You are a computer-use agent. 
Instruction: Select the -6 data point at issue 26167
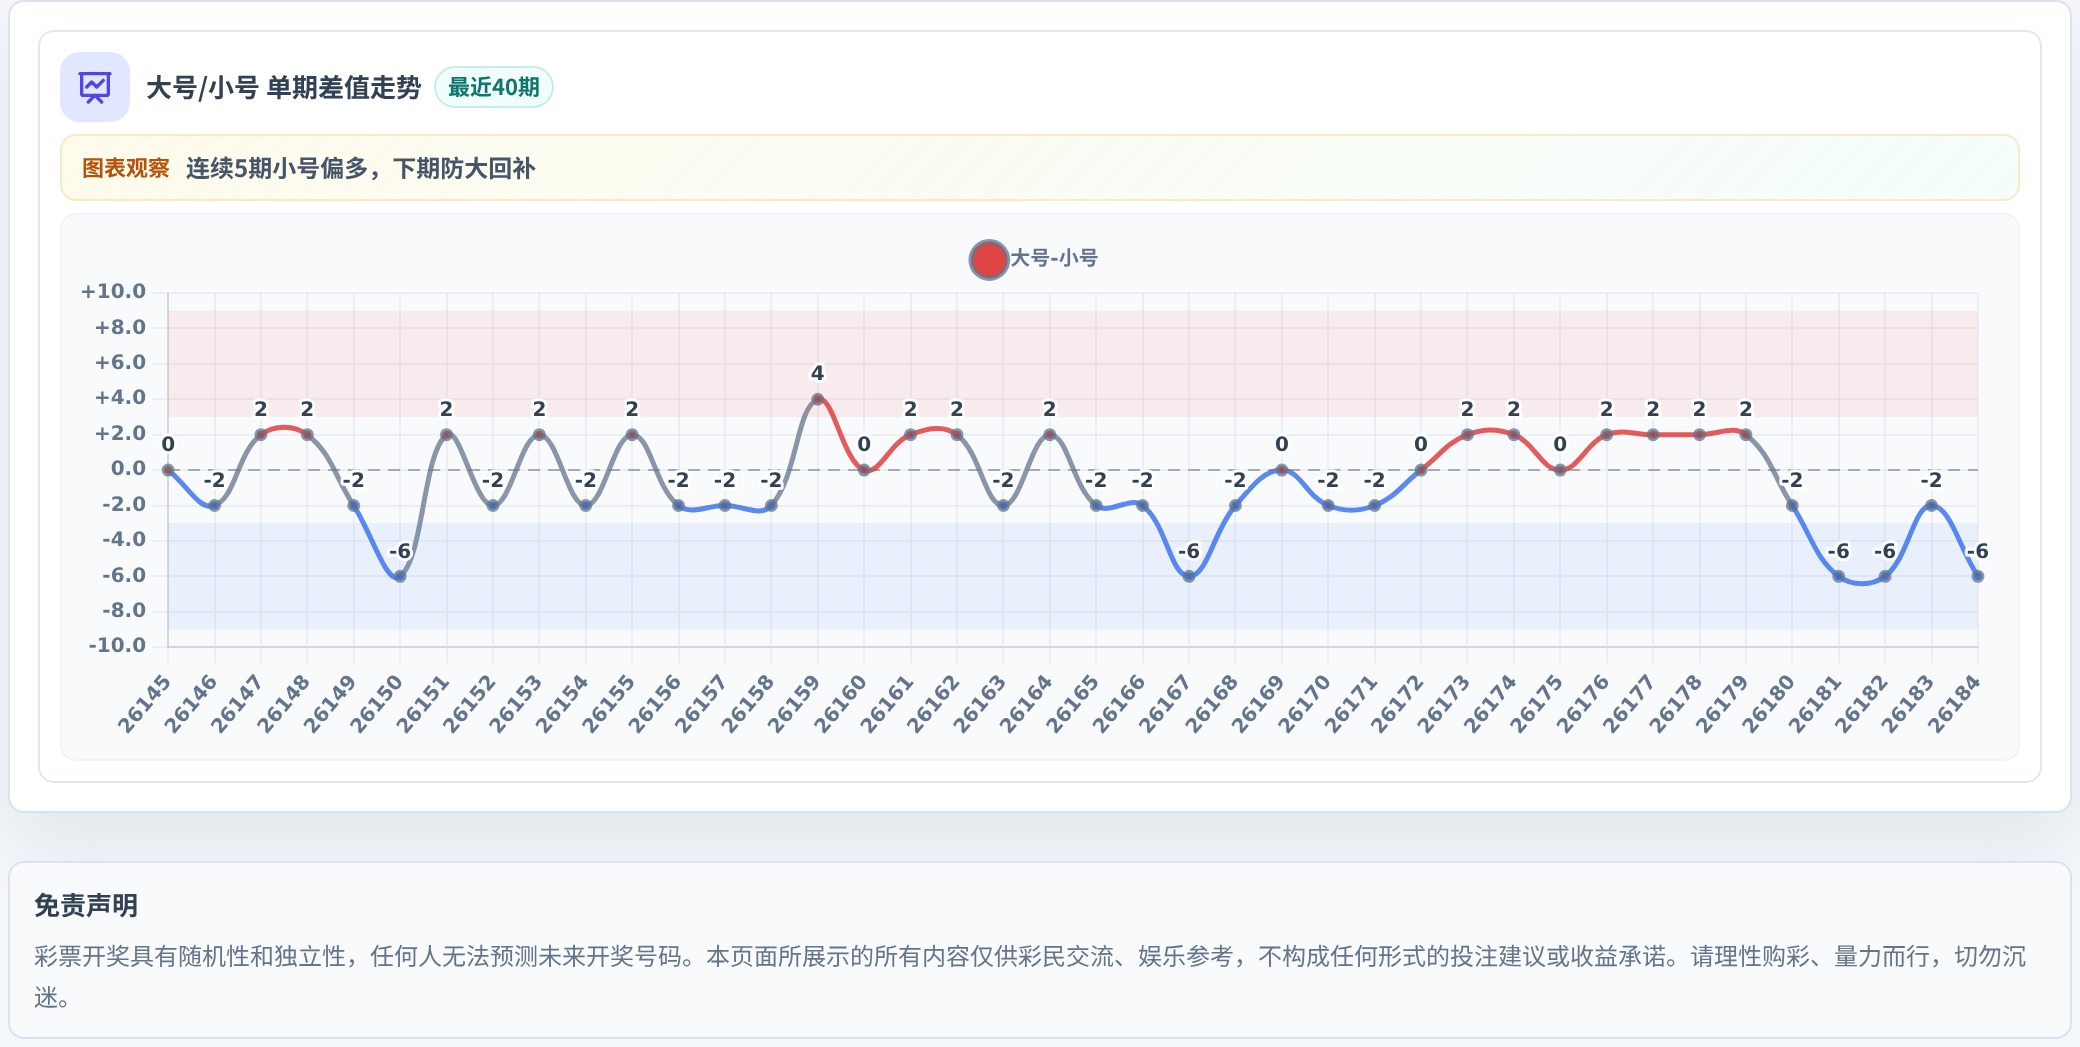[1188, 576]
